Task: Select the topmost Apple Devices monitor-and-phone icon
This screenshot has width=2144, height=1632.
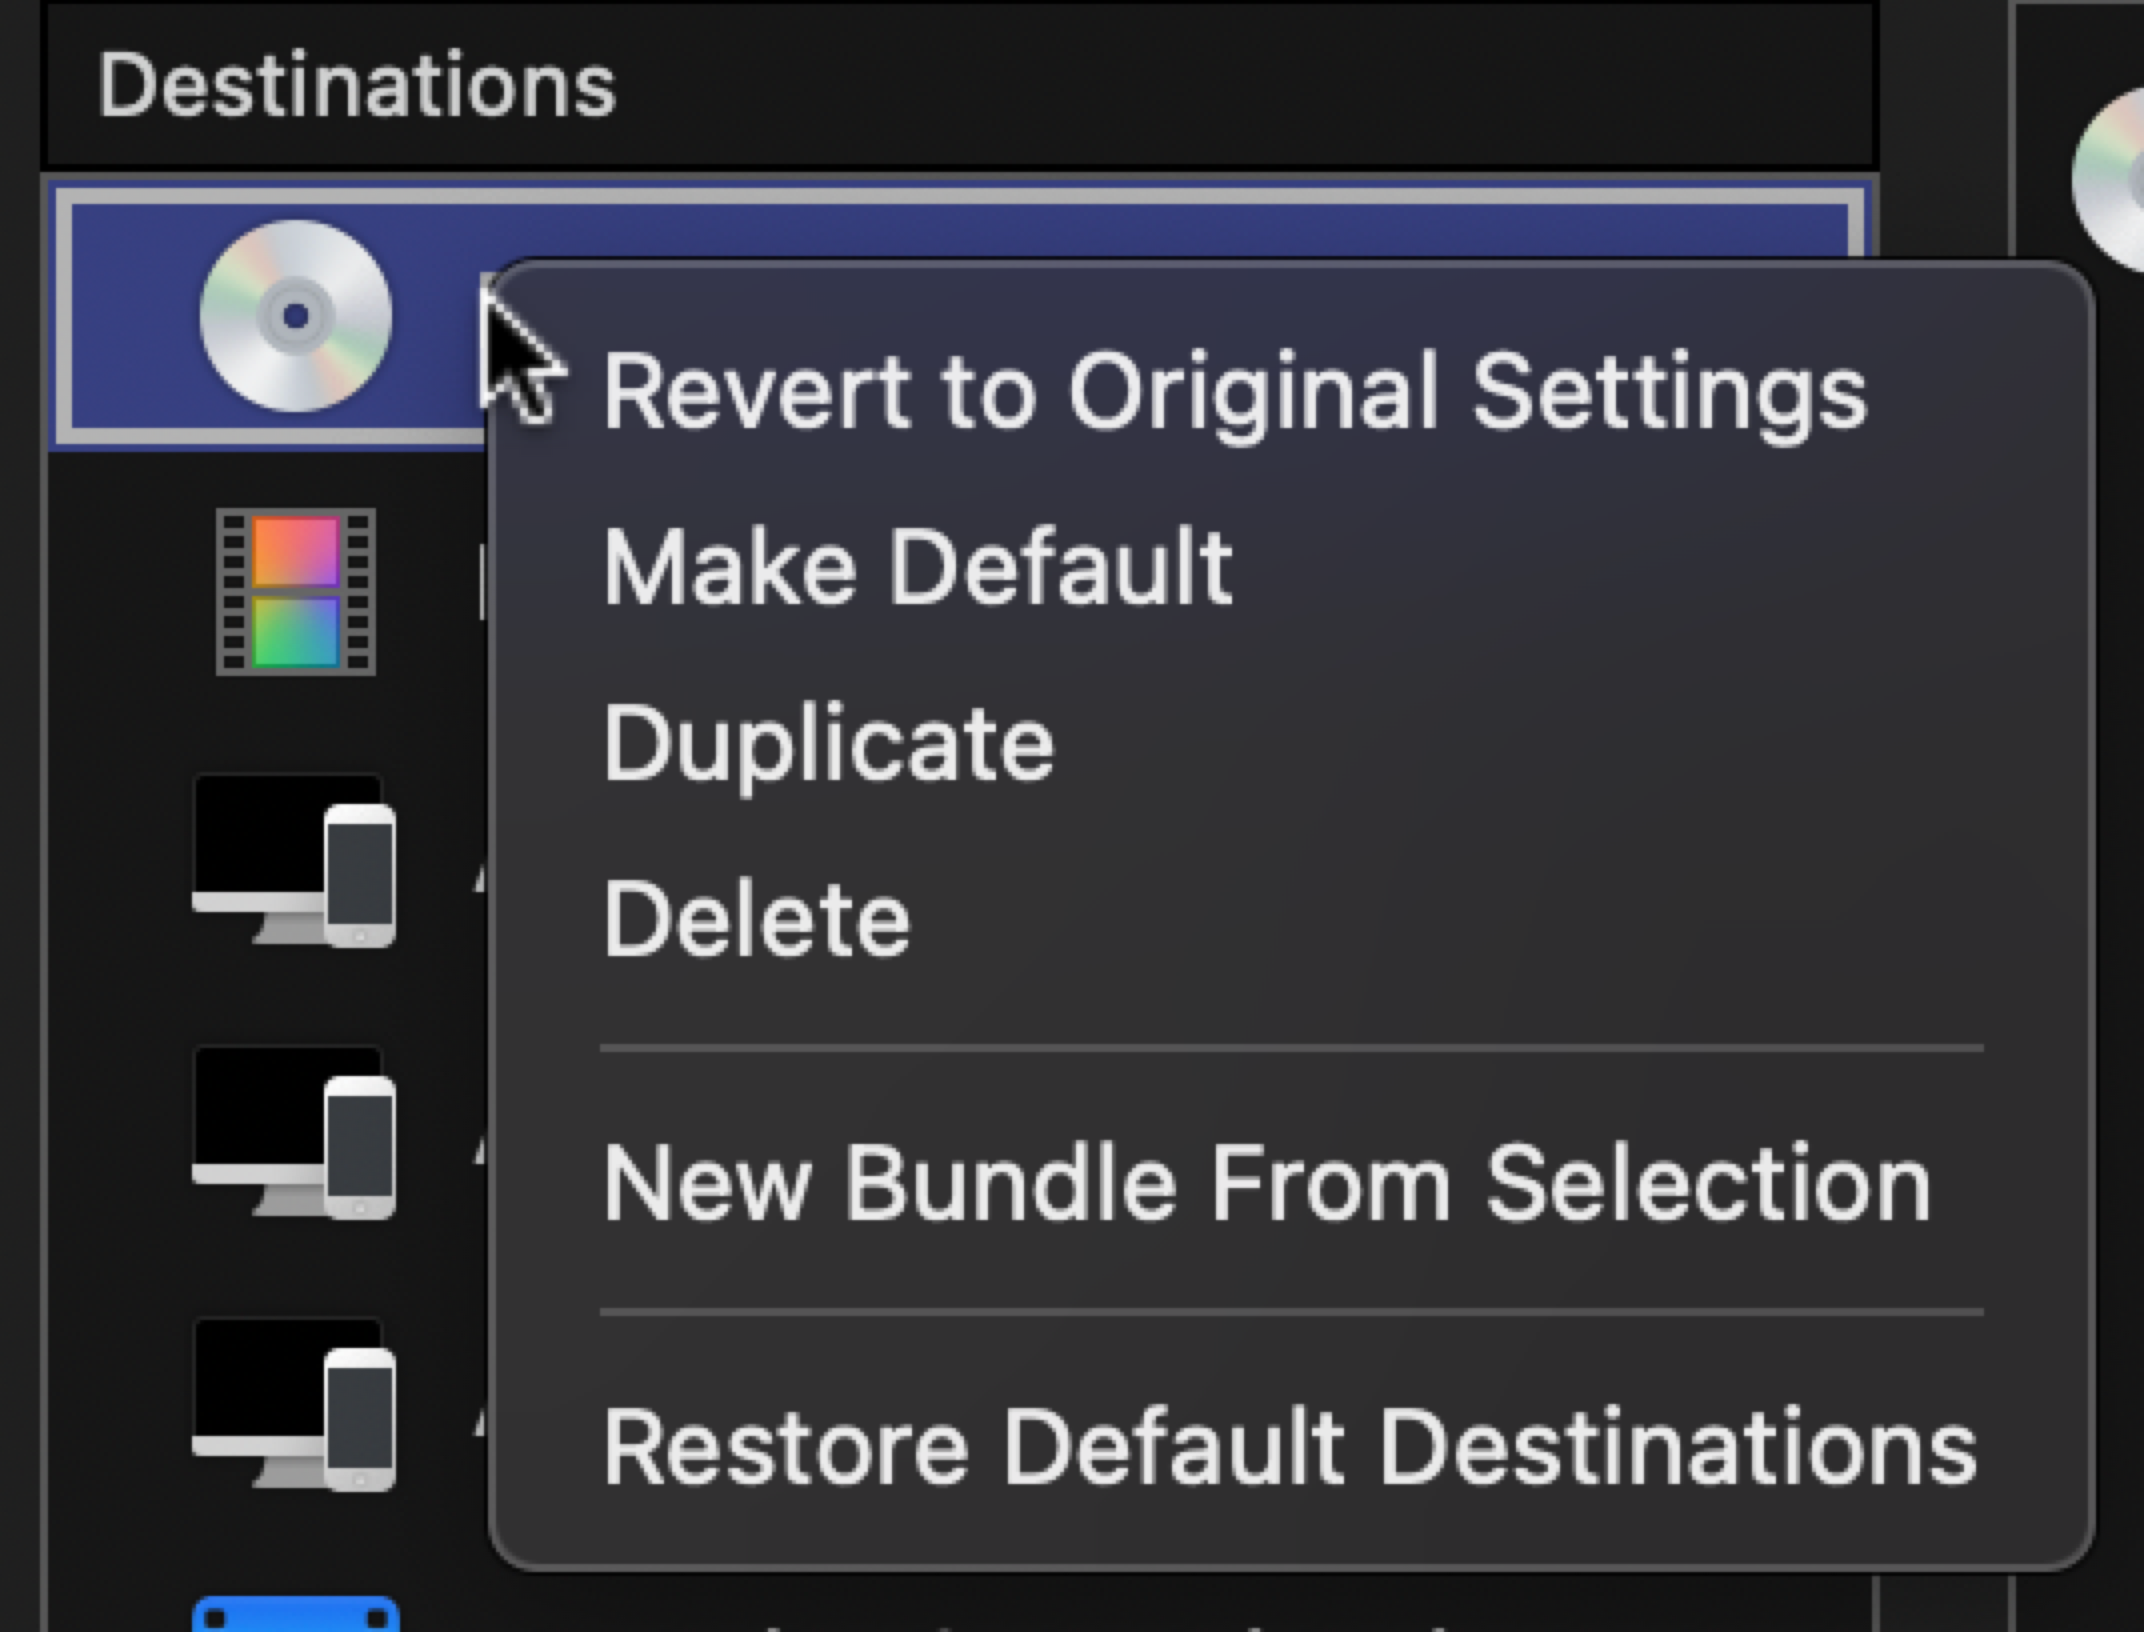Action: 294,861
